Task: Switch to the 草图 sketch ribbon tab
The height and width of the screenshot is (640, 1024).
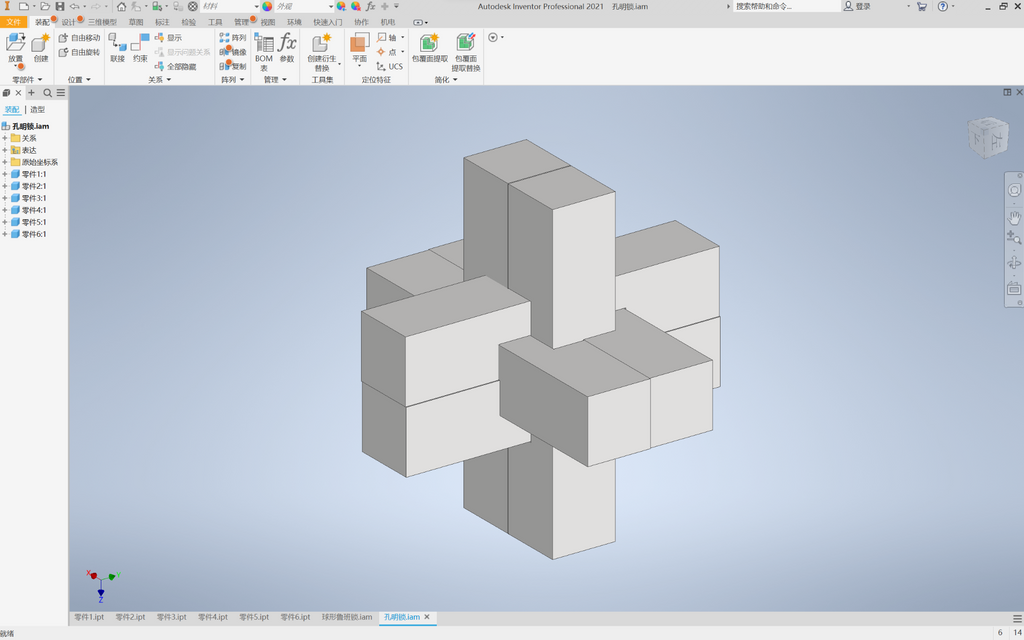Action: tap(136, 22)
